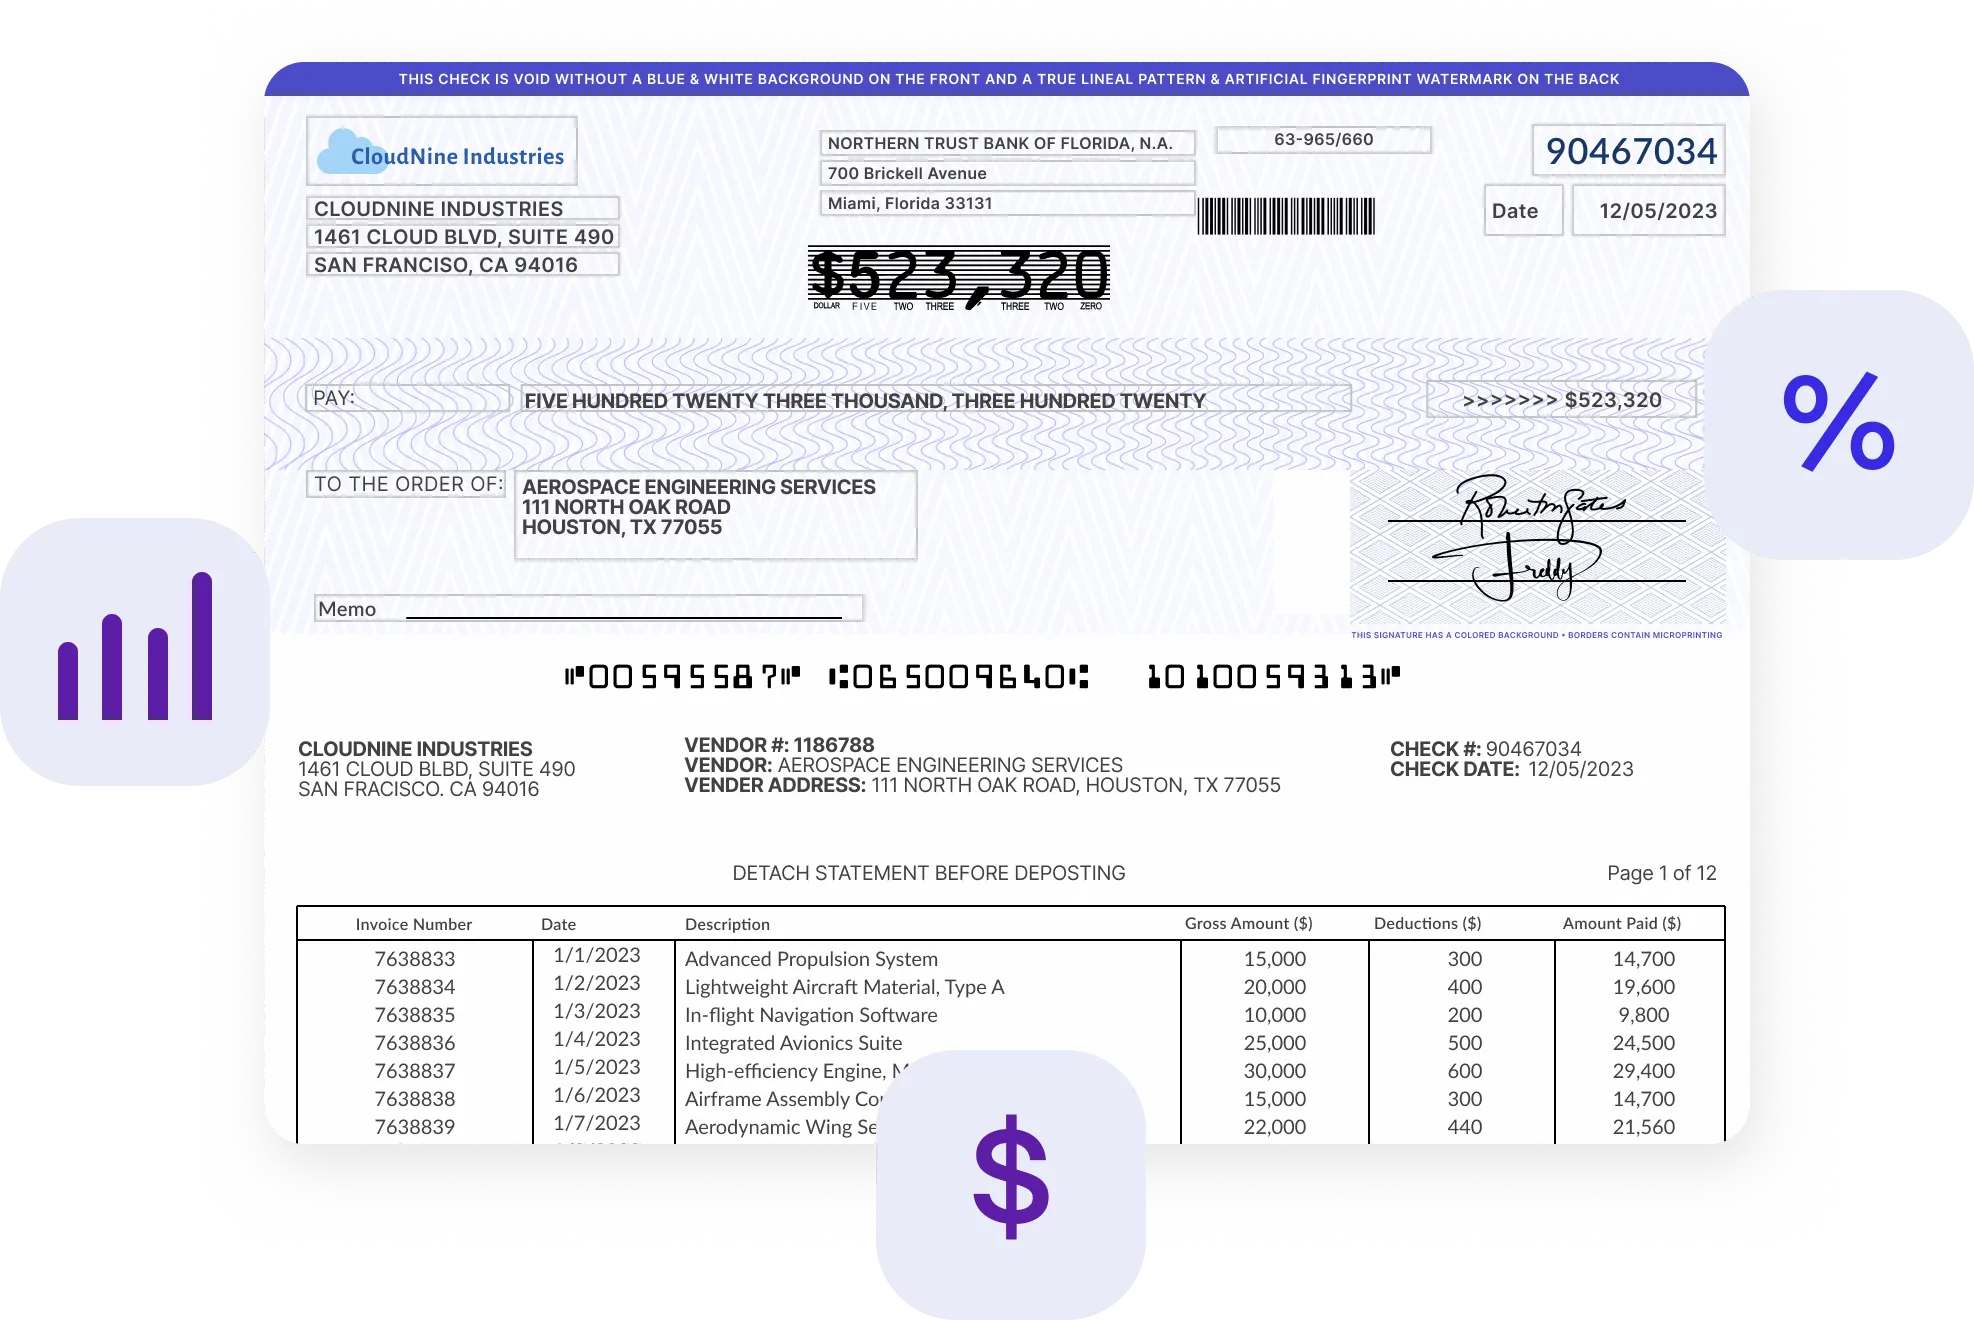
Task: Click the Northern Trust Bank of Florida name field
Action: pyautogui.click(x=1005, y=143)
